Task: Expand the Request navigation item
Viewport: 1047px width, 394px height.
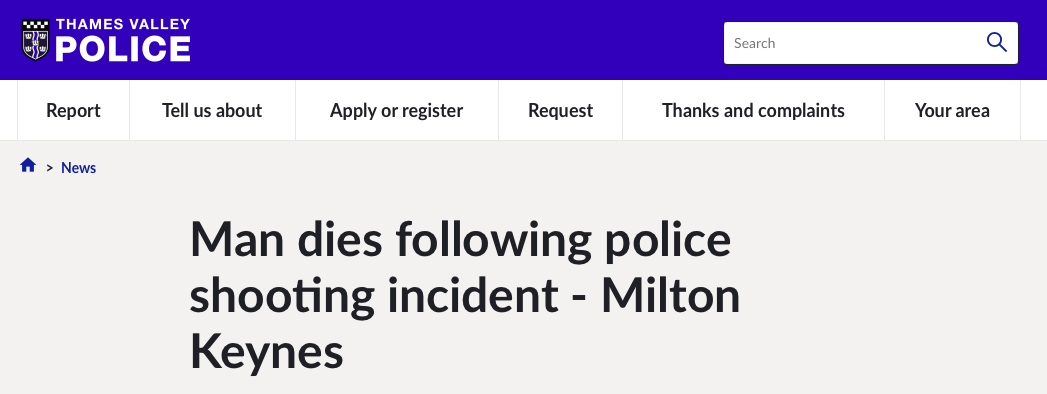Action: pyautogui.click(x=560, y=110)
